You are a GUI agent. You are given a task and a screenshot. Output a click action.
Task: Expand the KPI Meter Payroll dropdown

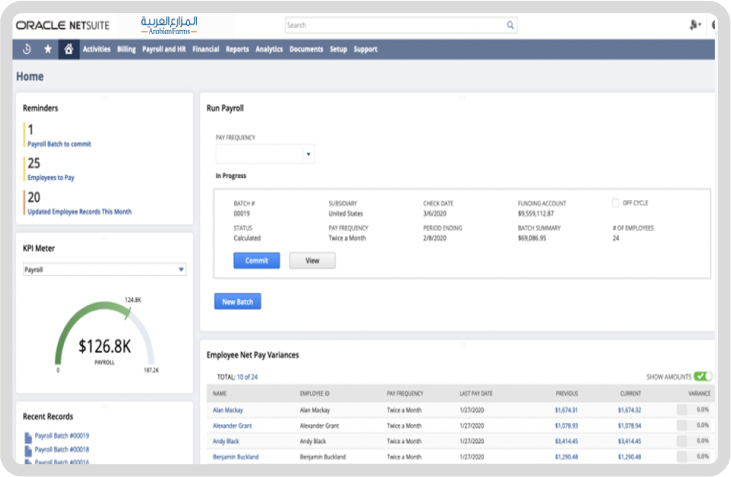point(180,269)
